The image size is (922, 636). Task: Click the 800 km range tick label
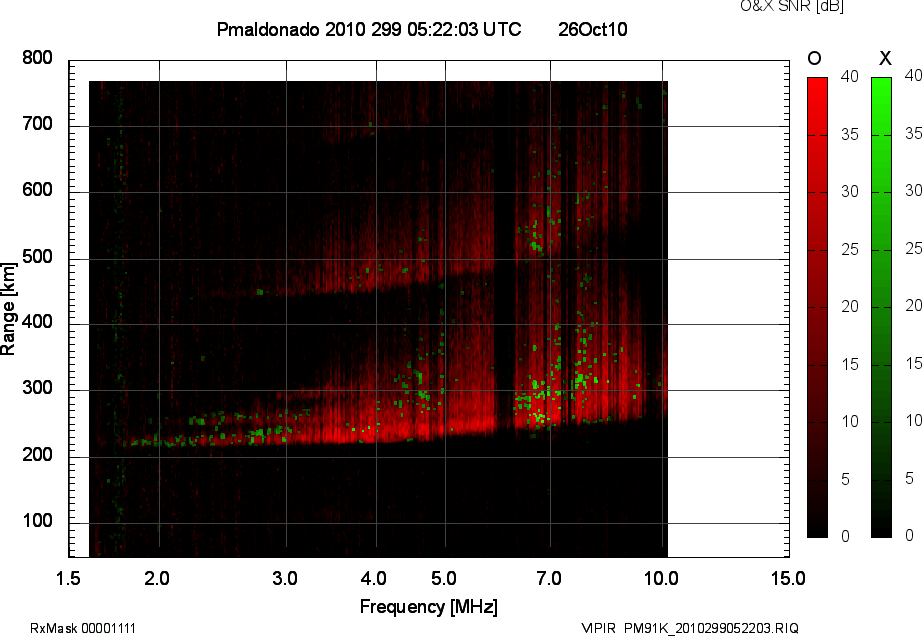(37, 58)
